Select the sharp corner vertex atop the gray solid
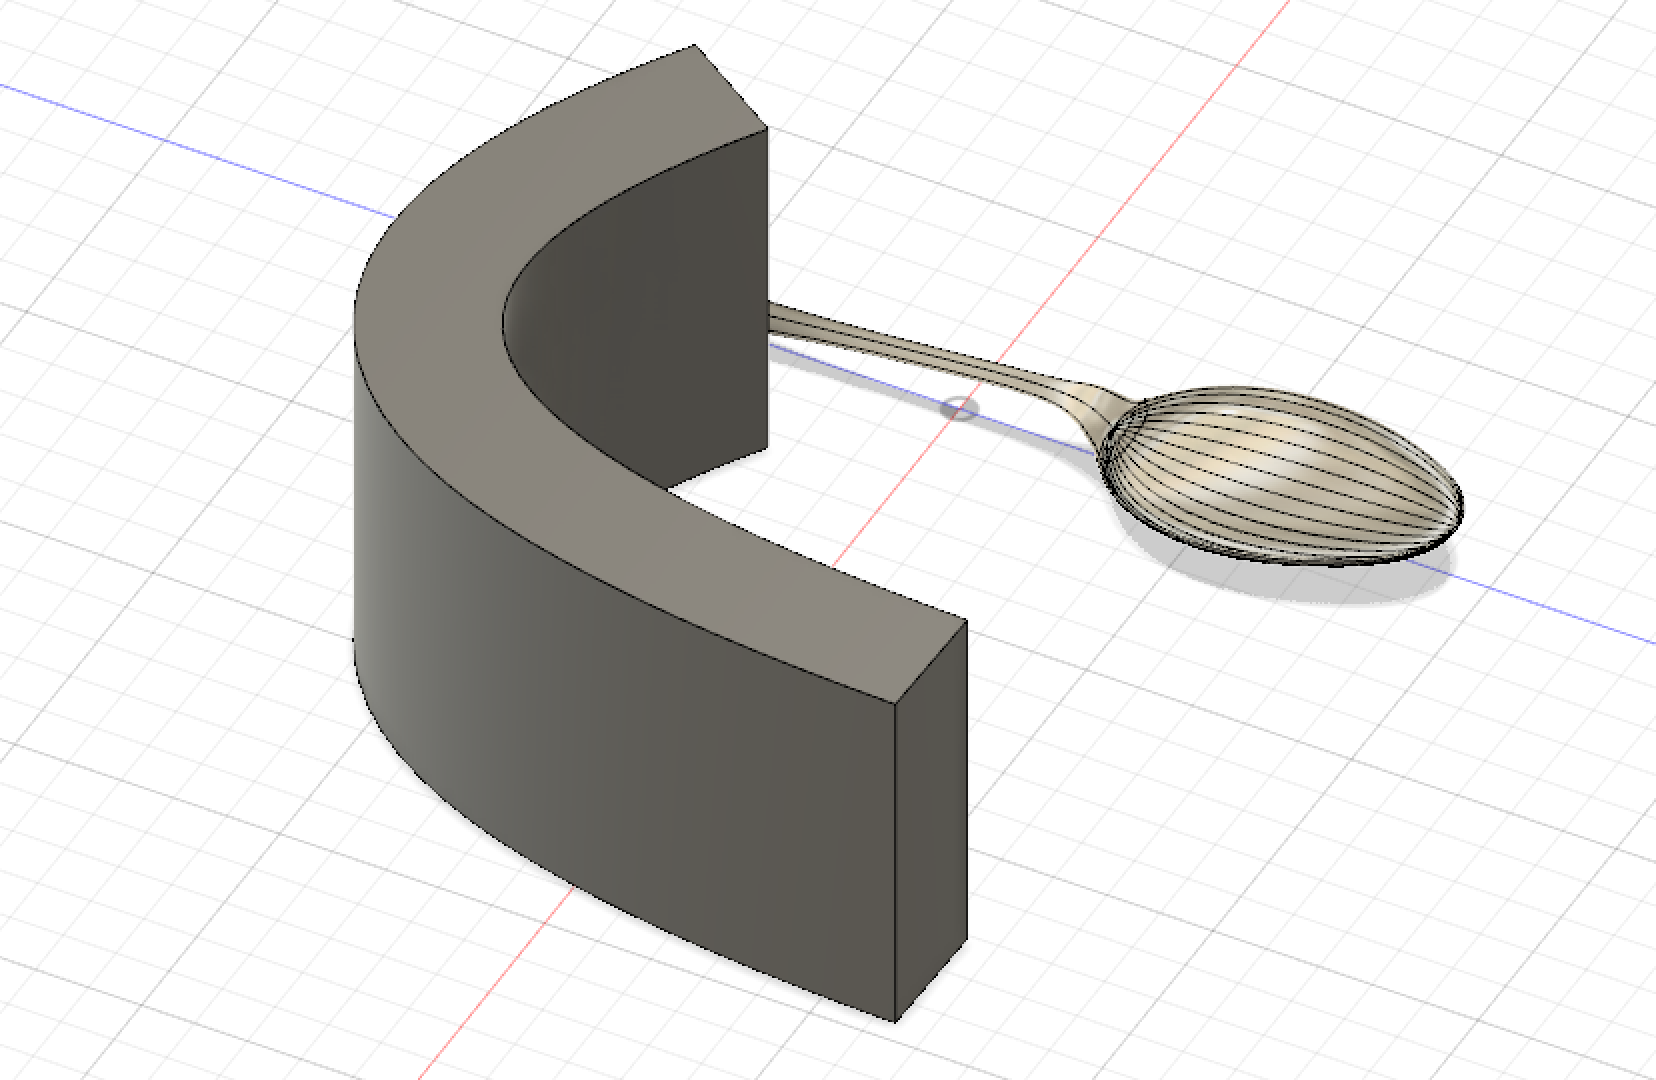 tap(692, 45)
